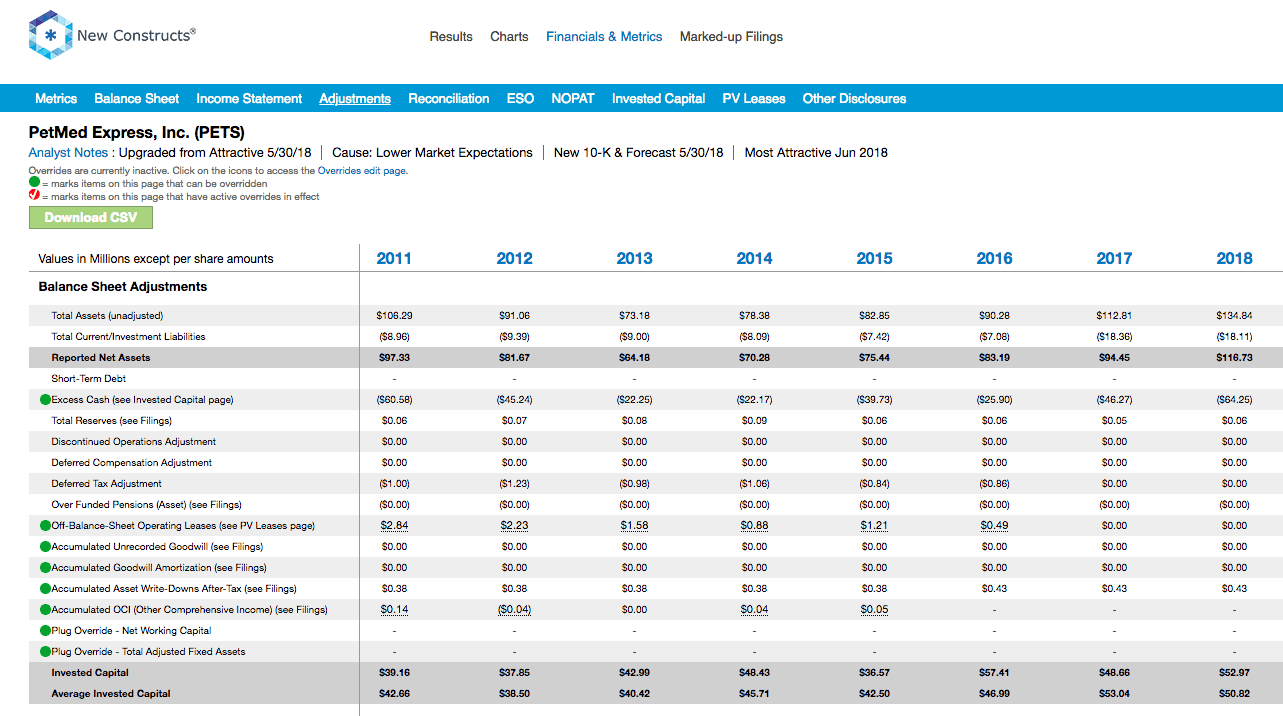Click 2017 Average Invested Capital value $53.04
The height and width of the screenshot is (716, 1283).
point(1114,694)
